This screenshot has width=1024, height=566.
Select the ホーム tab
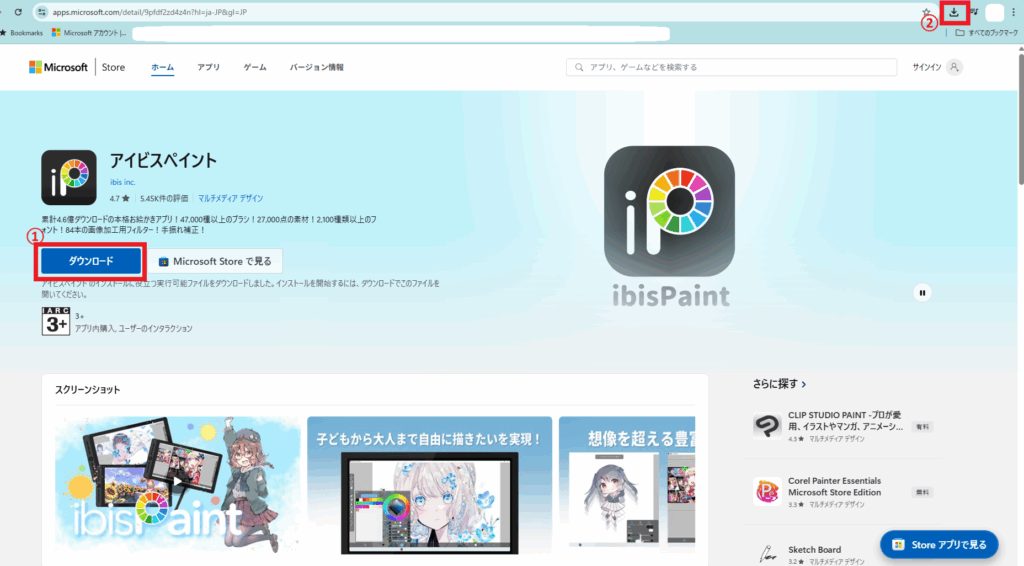(x=163, y=67)
